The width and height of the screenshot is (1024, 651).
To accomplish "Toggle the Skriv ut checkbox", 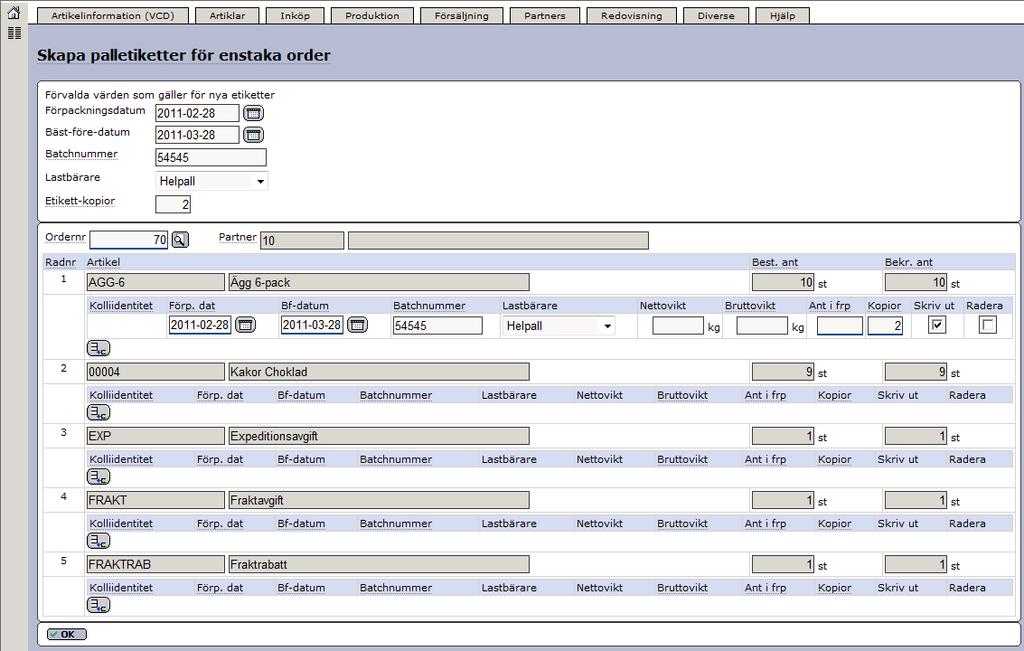I will tap(936, 325).
